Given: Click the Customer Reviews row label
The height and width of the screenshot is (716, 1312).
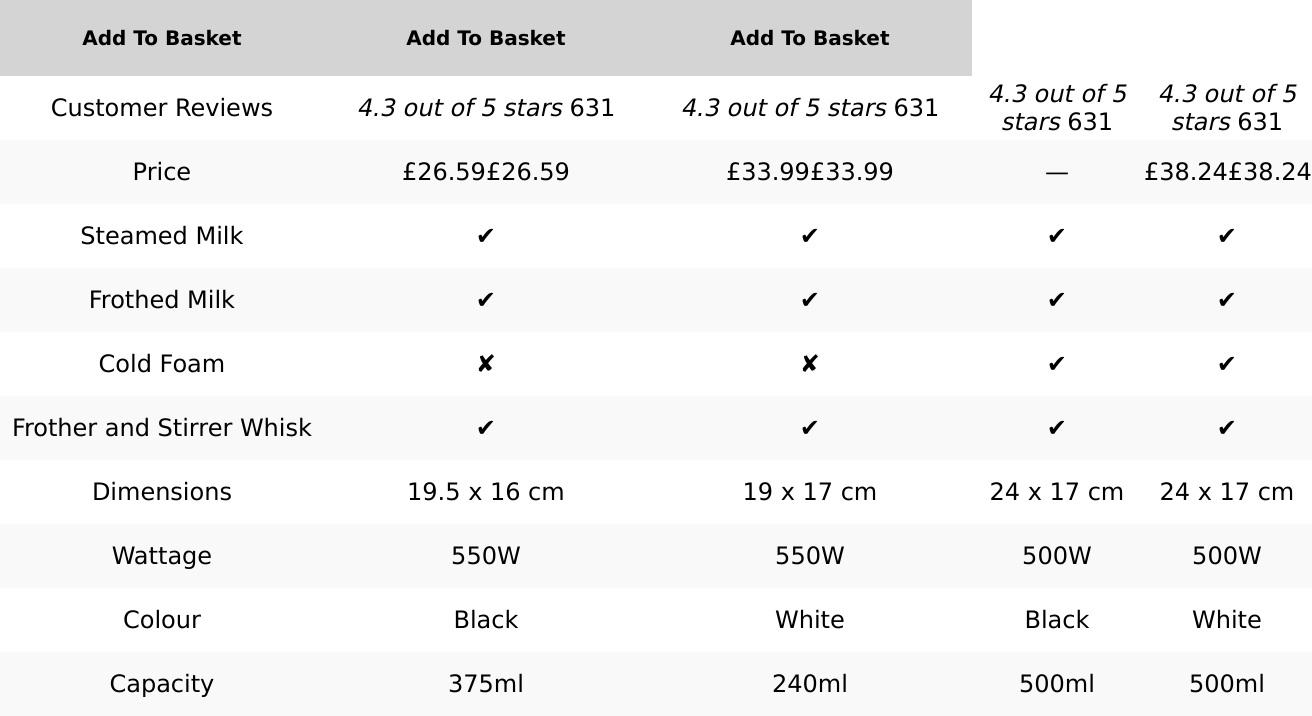Looking at the screenshot, I should pyautogui.click(x=161, y=108).
